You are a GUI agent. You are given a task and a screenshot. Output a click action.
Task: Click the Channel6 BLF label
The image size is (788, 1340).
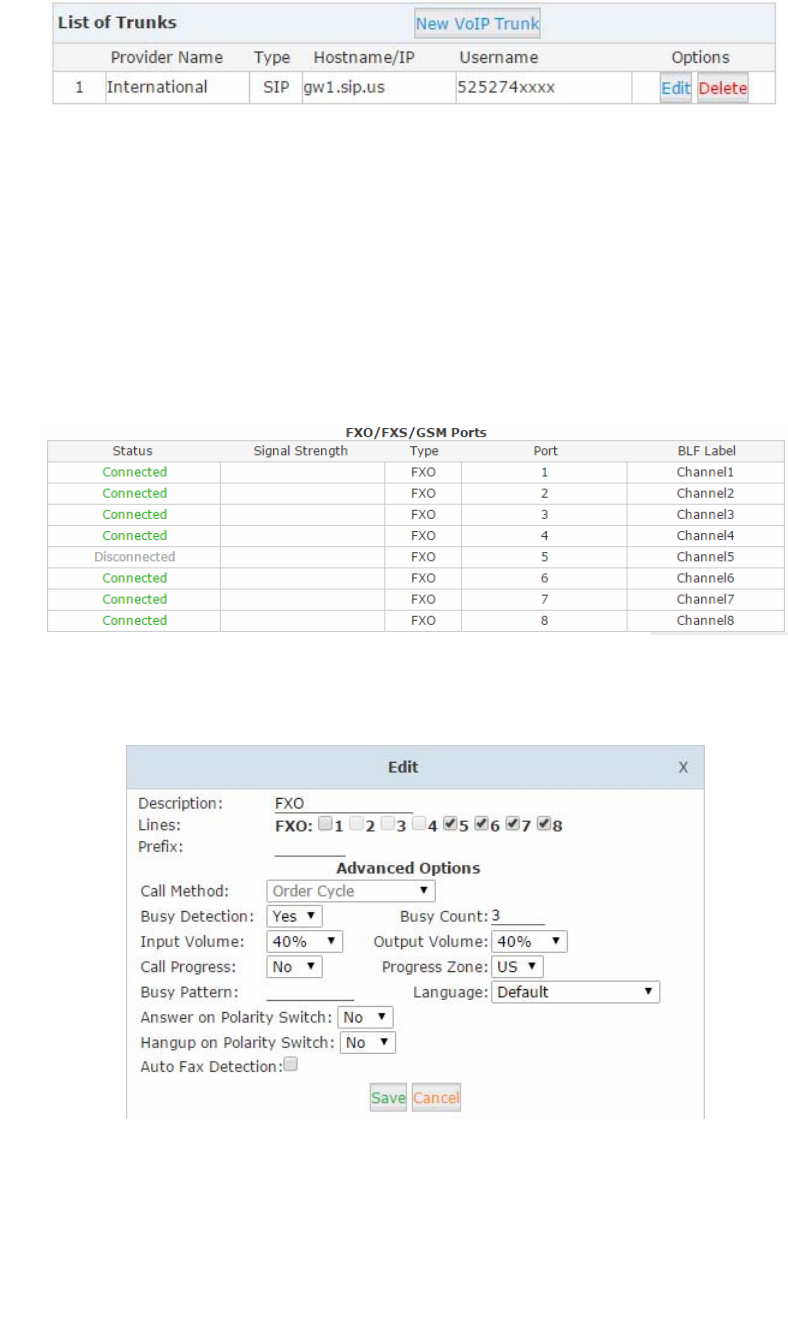tap(706, 578)
